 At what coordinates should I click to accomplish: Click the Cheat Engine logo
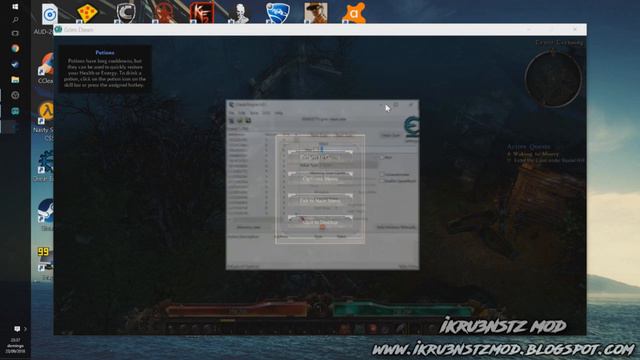411,127
